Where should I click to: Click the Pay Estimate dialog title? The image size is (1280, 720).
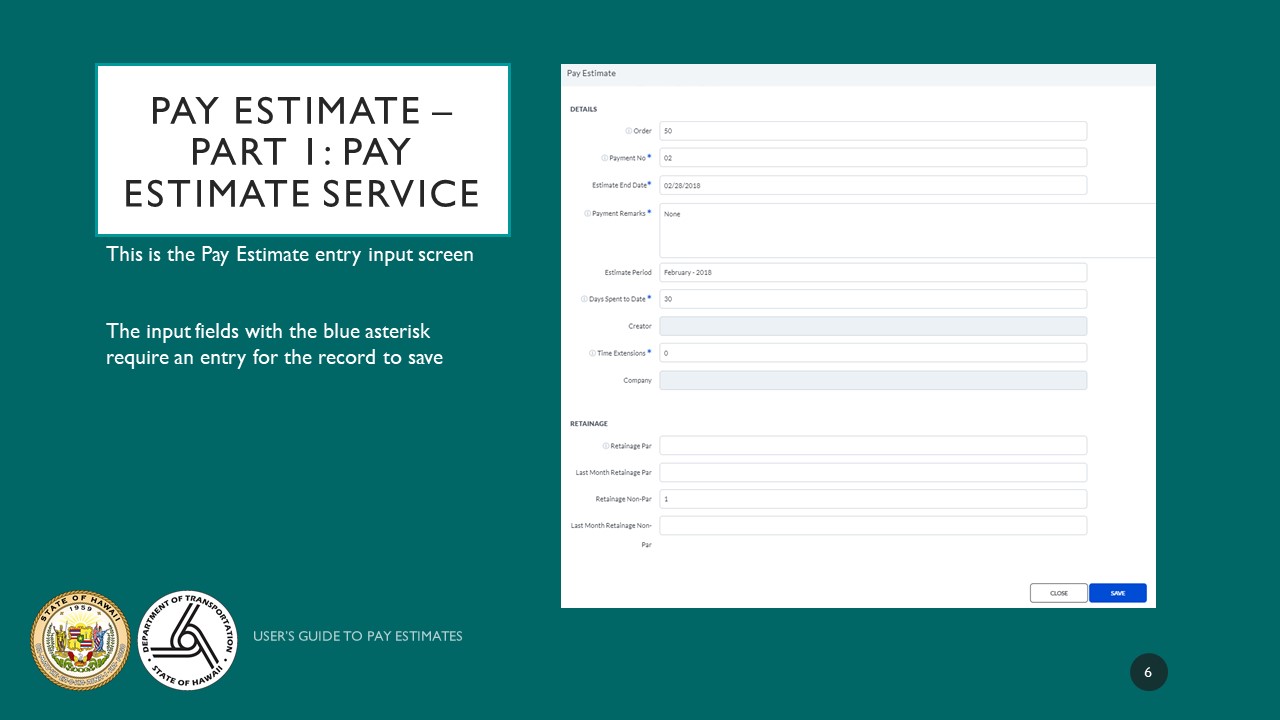[591, 74]
